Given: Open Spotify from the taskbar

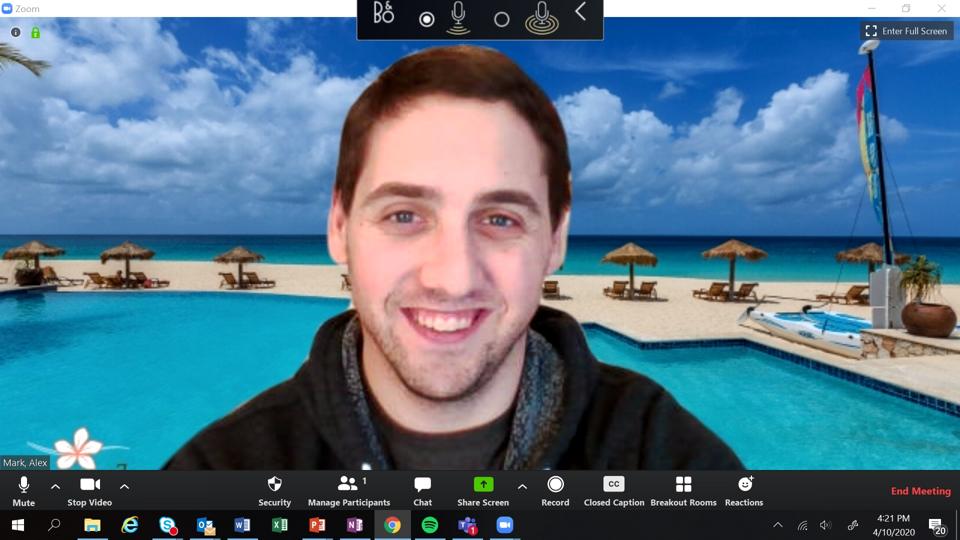Looking at the screenshot, I should (x=430, y=525).
